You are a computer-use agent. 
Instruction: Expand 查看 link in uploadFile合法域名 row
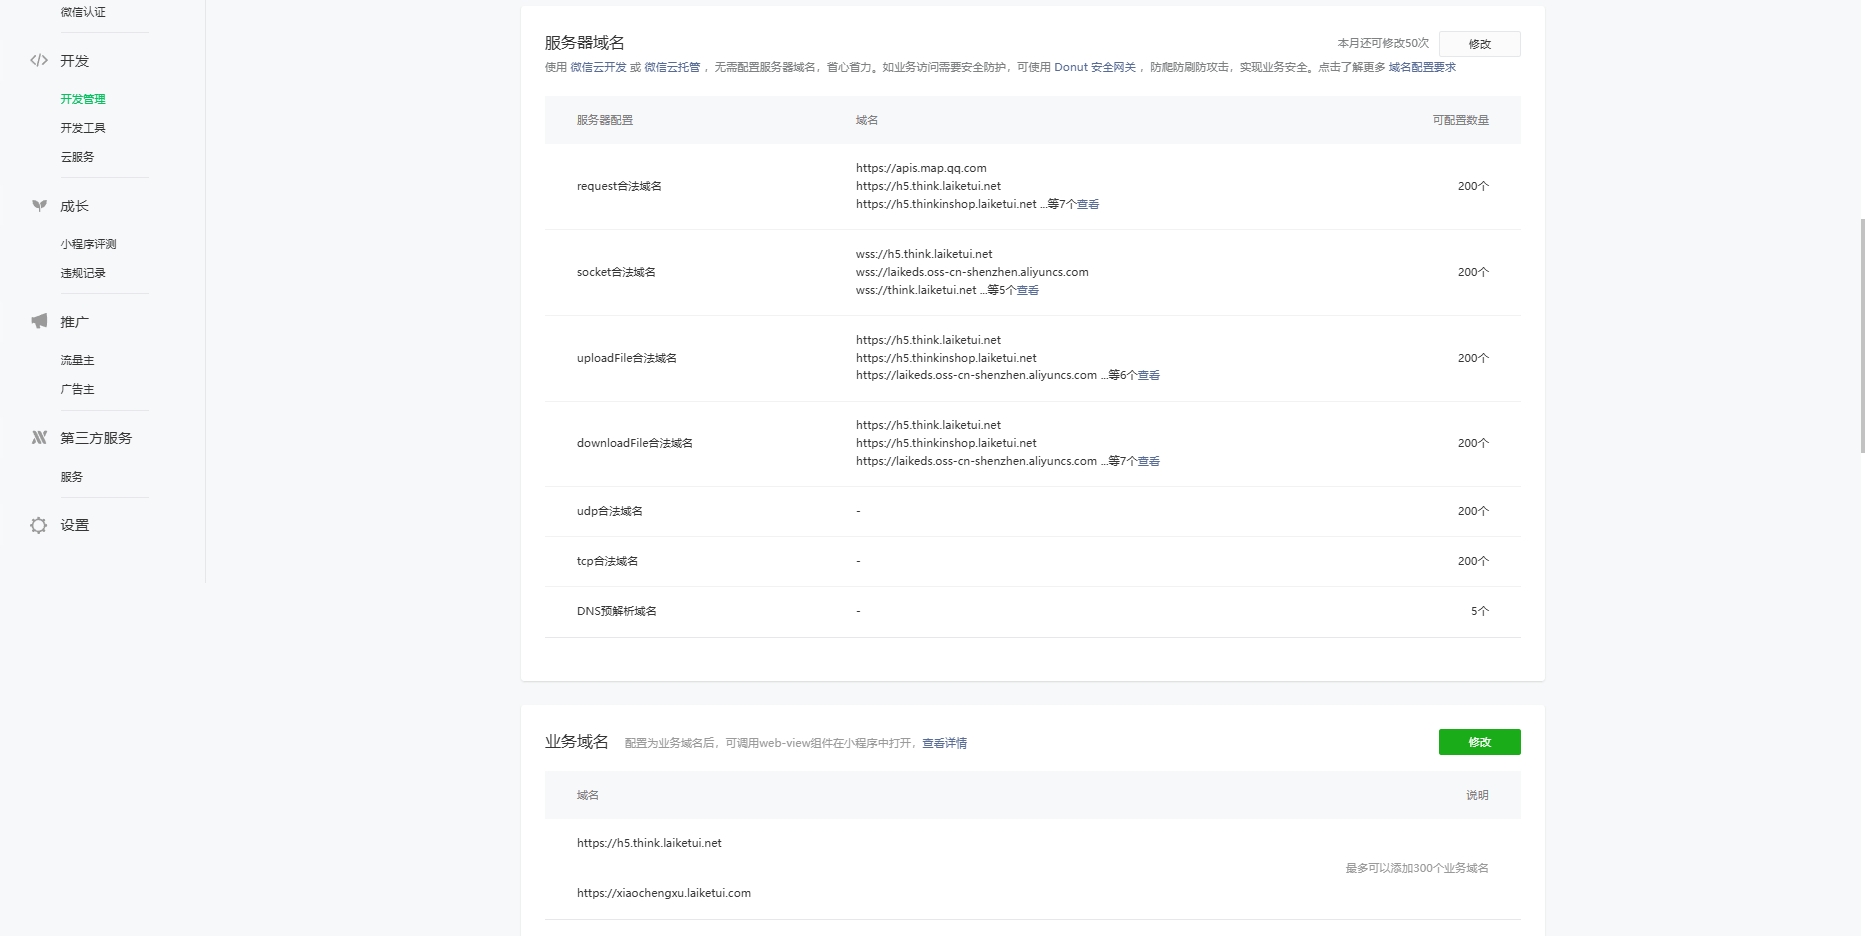click(x=1149, y=376)
